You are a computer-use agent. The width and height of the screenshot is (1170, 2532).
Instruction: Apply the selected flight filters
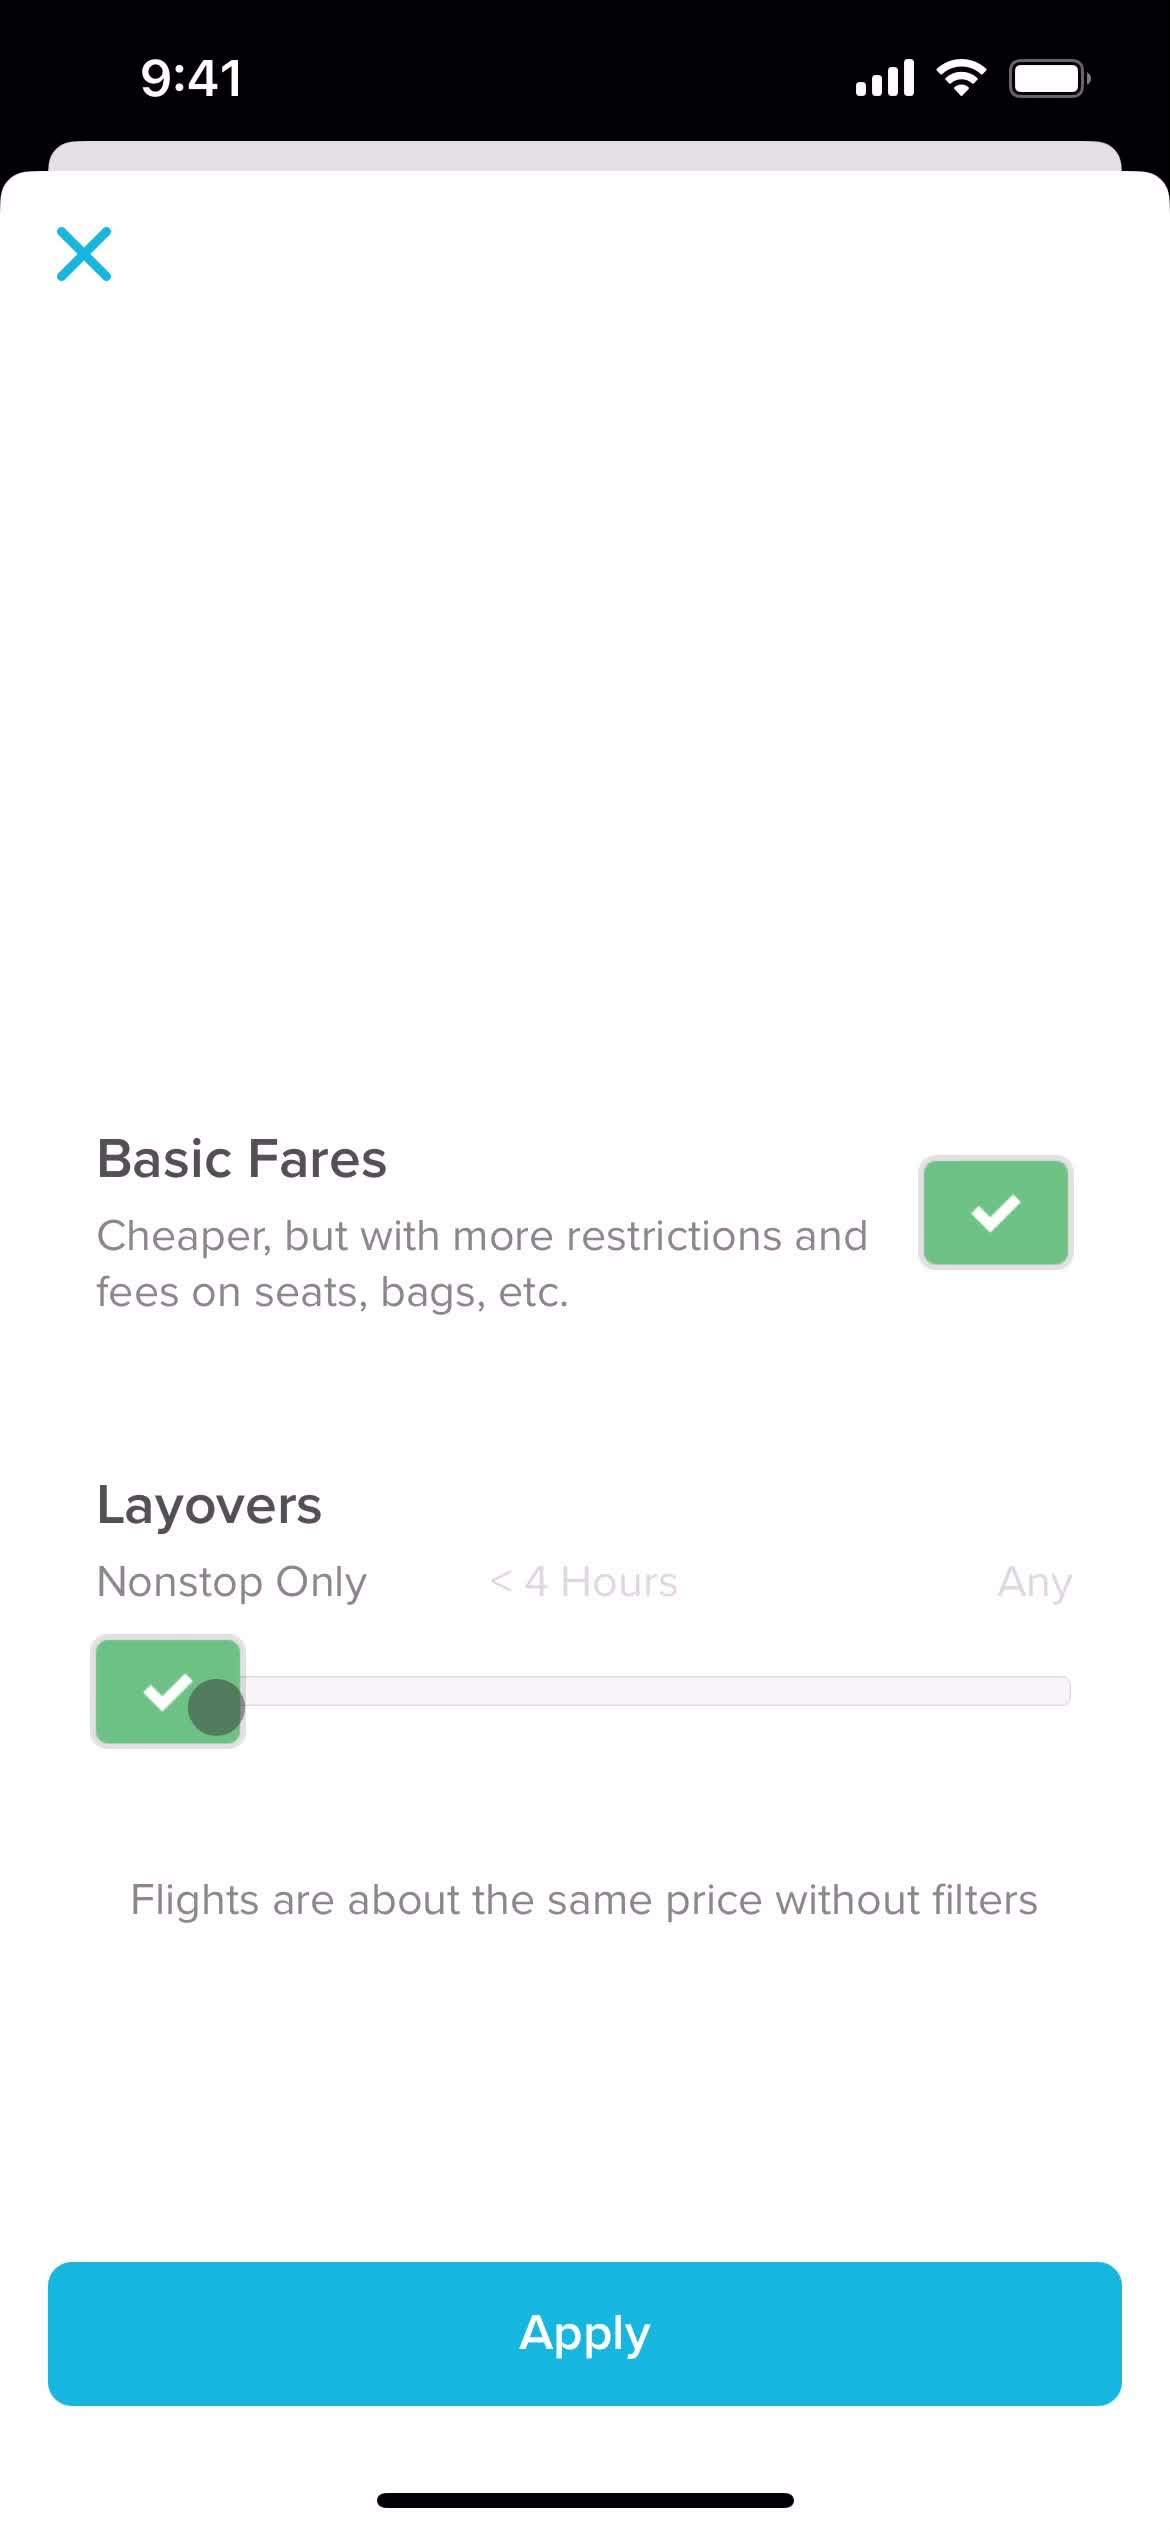tap(585, 2333)
